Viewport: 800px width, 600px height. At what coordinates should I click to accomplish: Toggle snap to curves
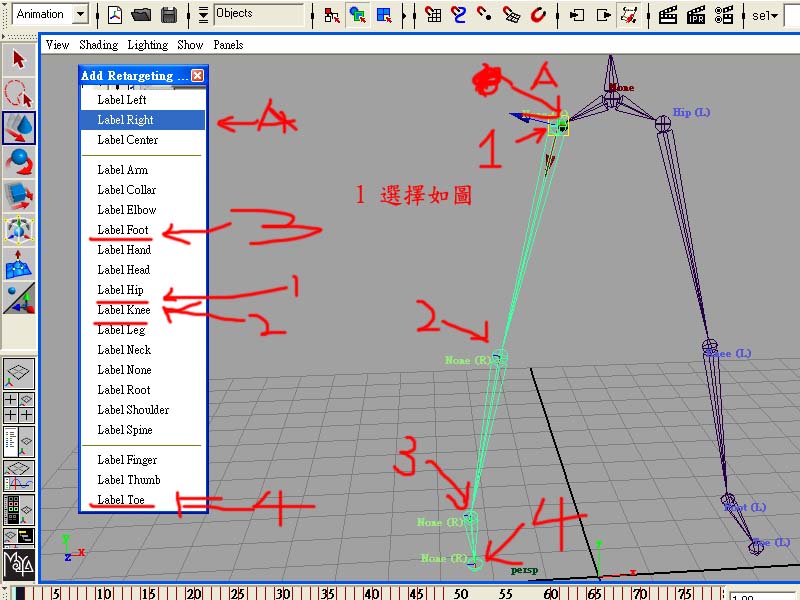click(x=459, y=15)
